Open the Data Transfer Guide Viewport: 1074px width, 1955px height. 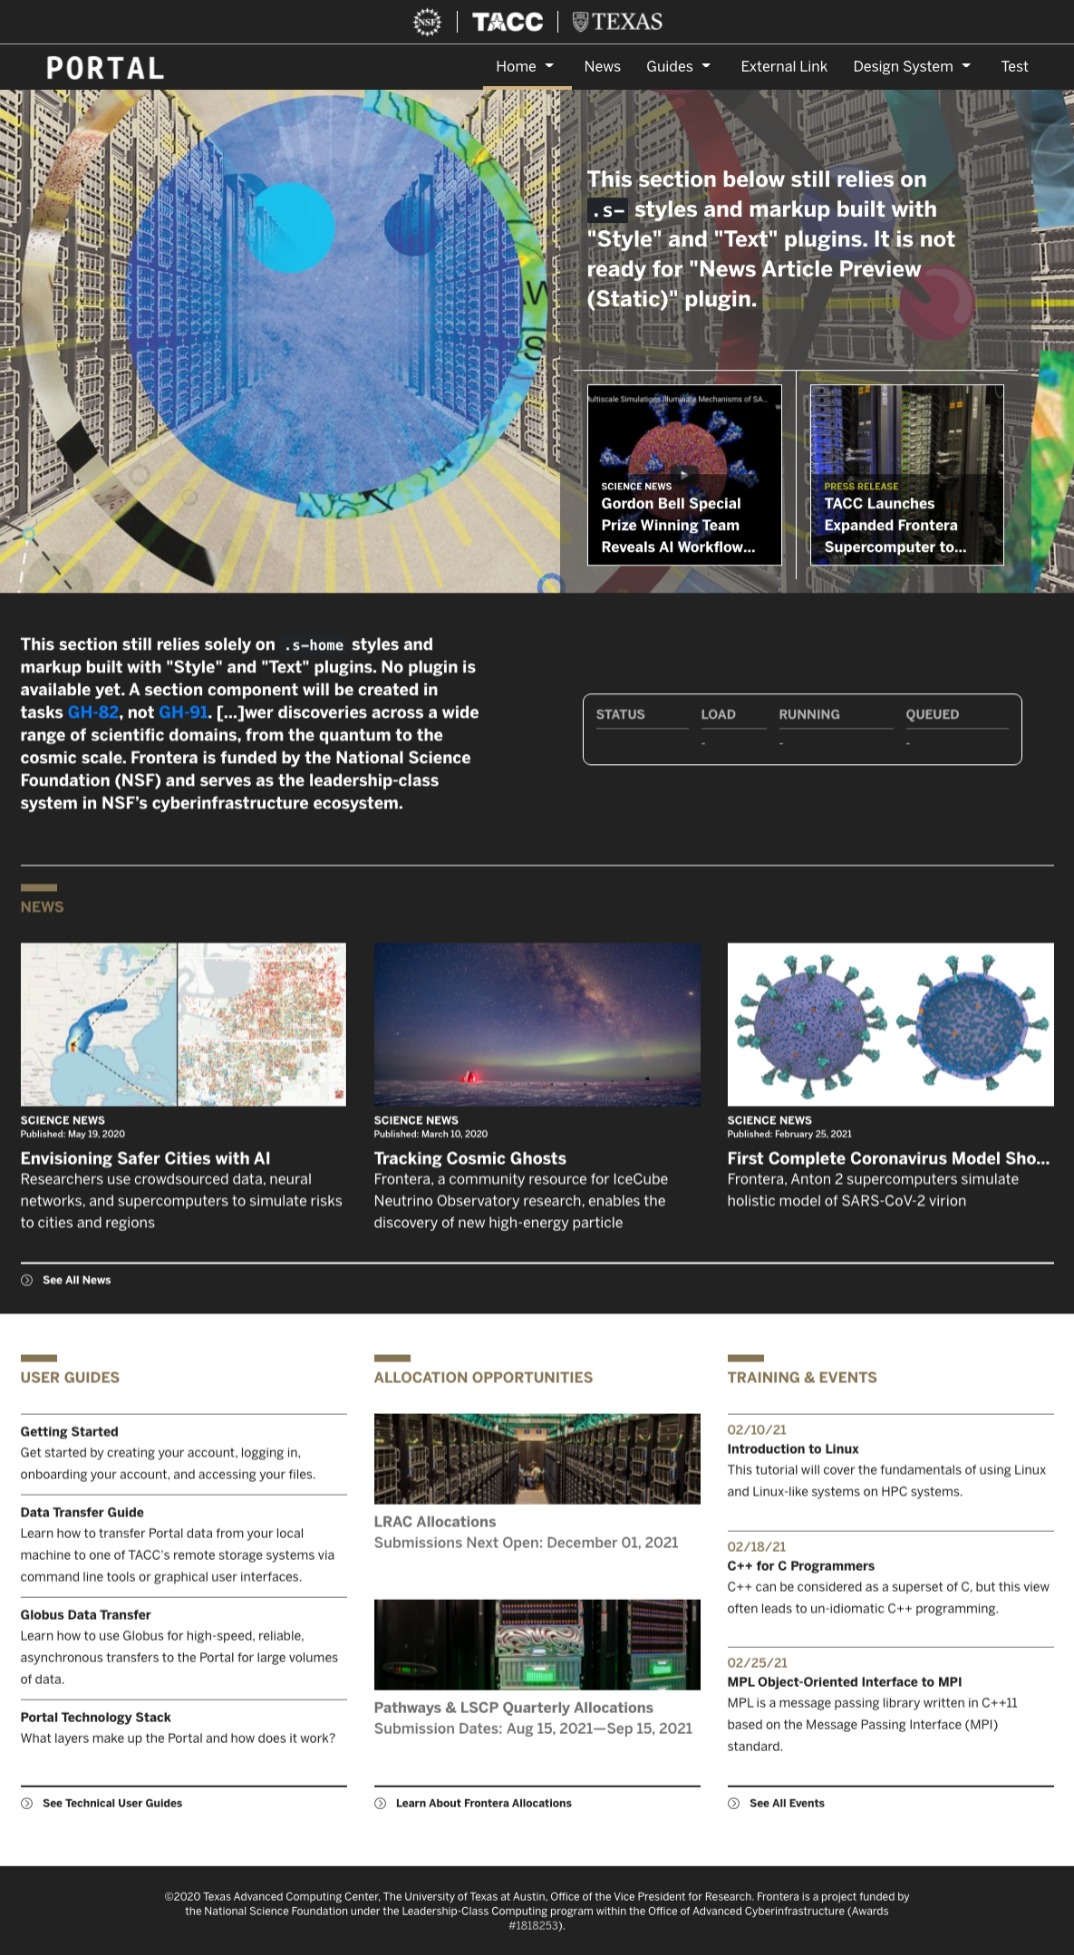coord(82,1512)
